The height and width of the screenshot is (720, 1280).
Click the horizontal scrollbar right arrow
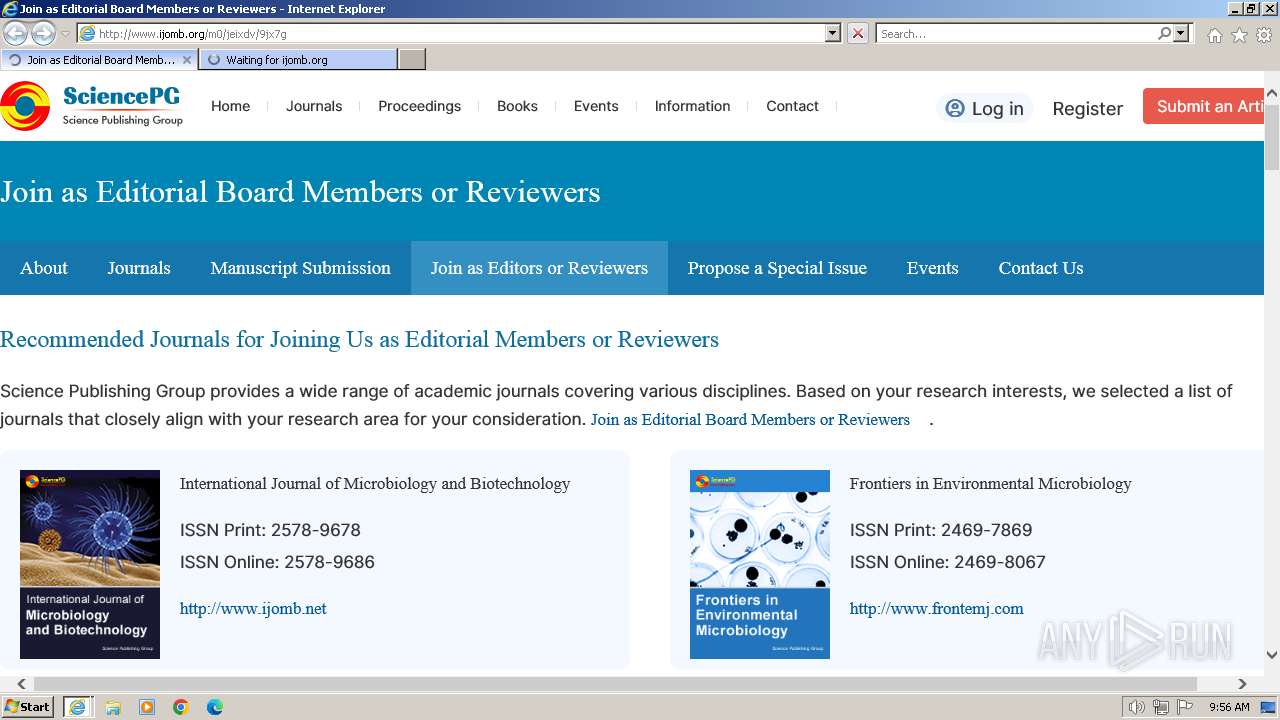tap(1242, 684)
